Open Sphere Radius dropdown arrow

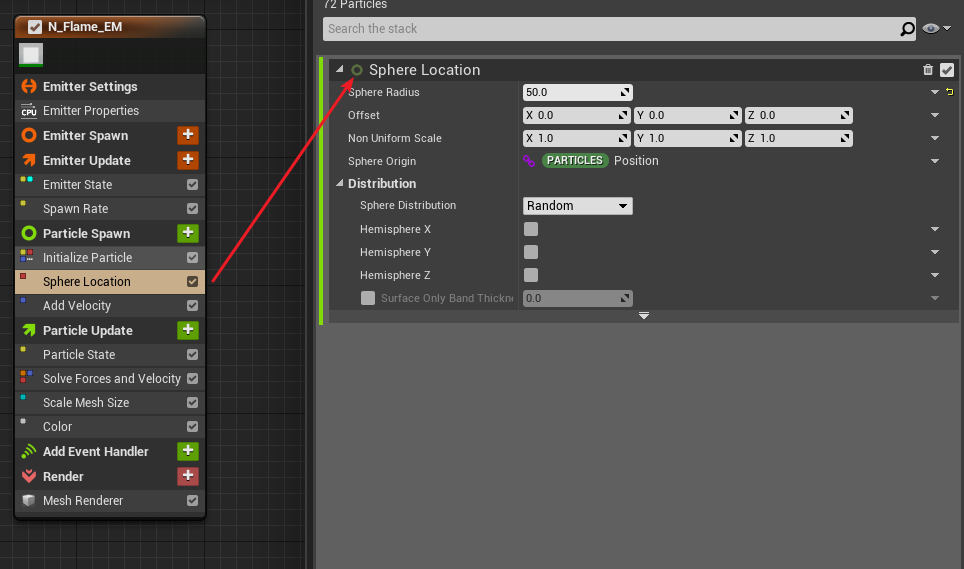pos(935,92)
